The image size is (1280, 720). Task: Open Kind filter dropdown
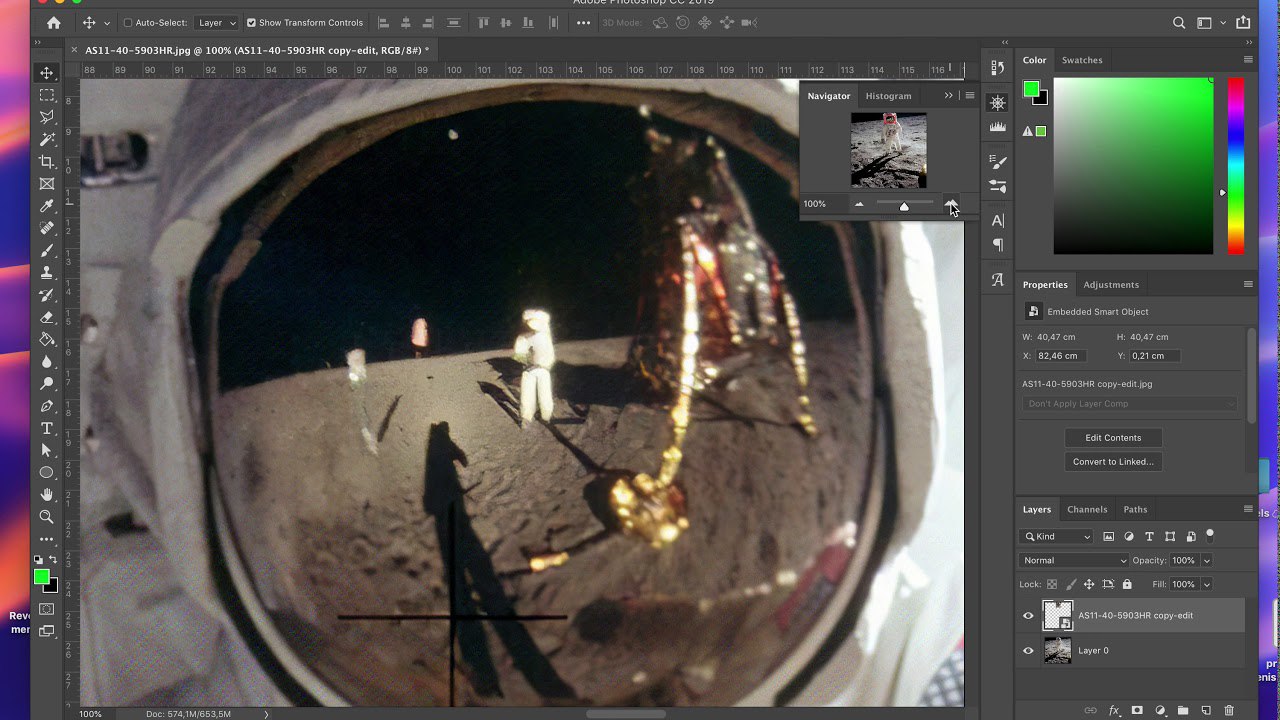1056,536
